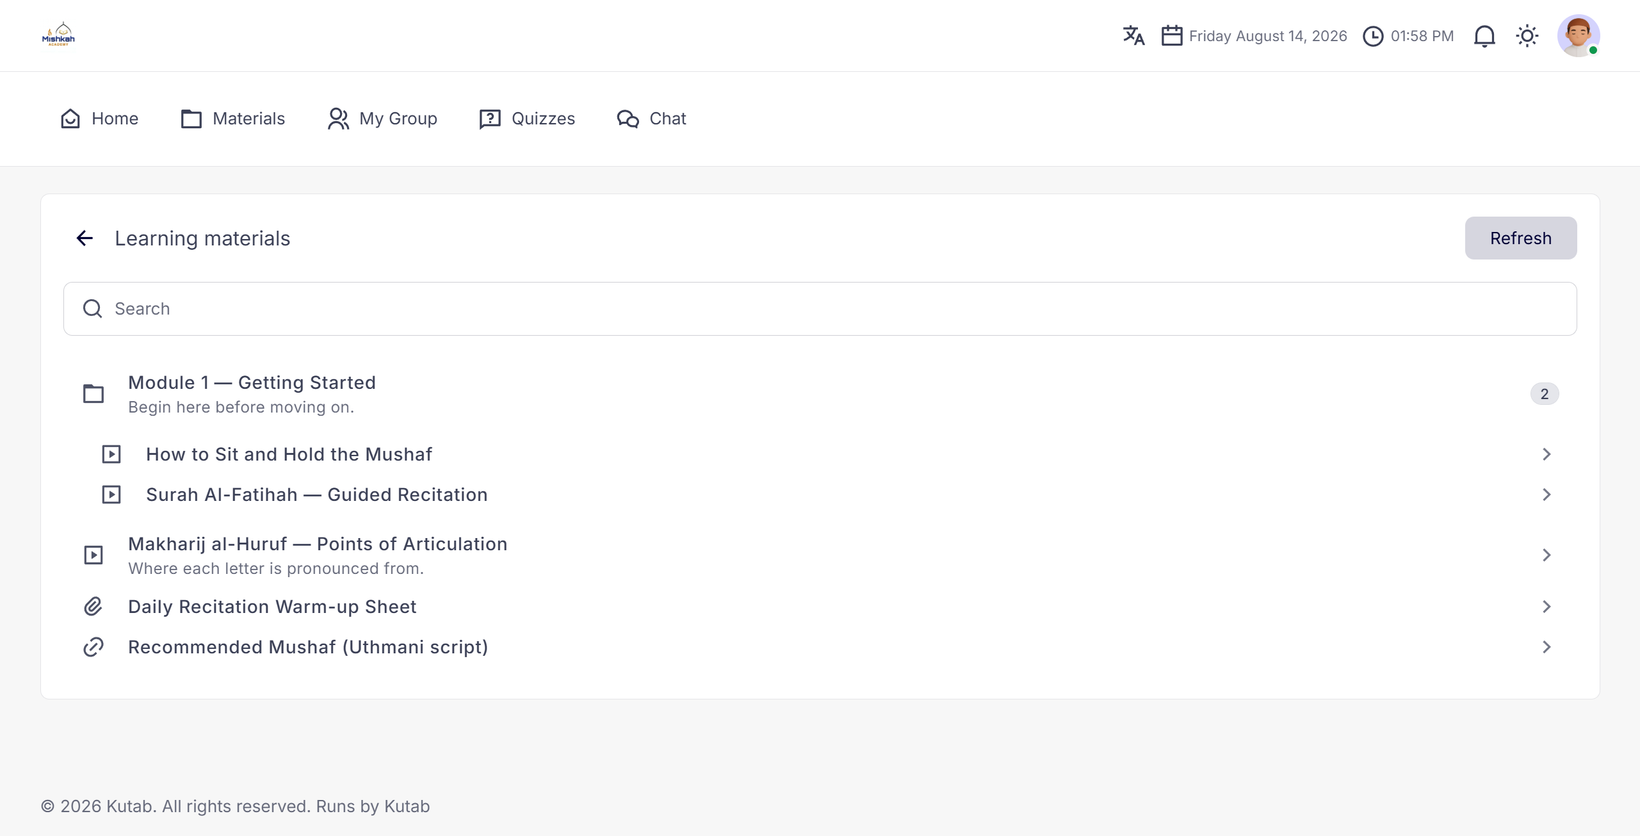Open the notifications bell
The image size is (1640, 836).
[1484, 36]
